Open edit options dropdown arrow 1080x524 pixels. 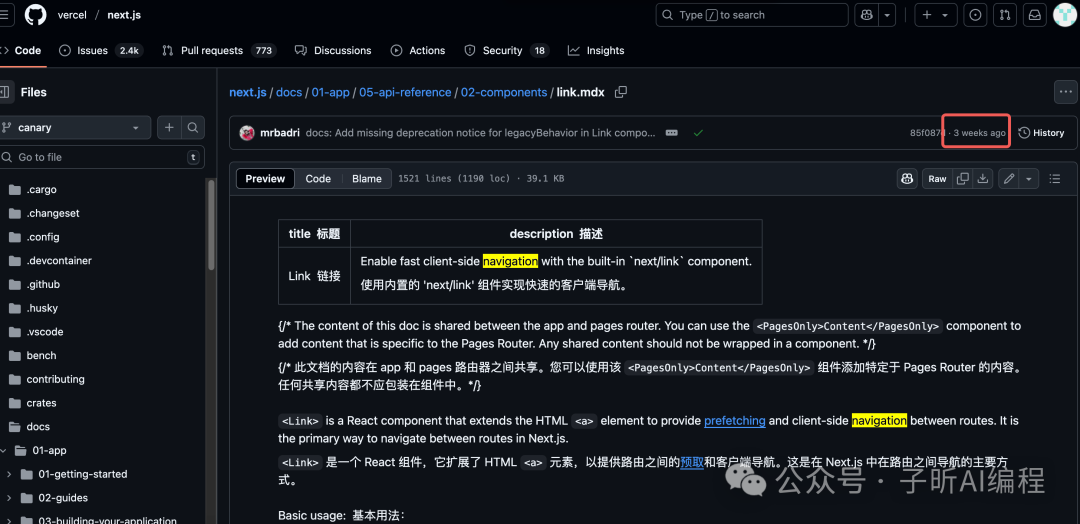click(x=1029, y=178)
